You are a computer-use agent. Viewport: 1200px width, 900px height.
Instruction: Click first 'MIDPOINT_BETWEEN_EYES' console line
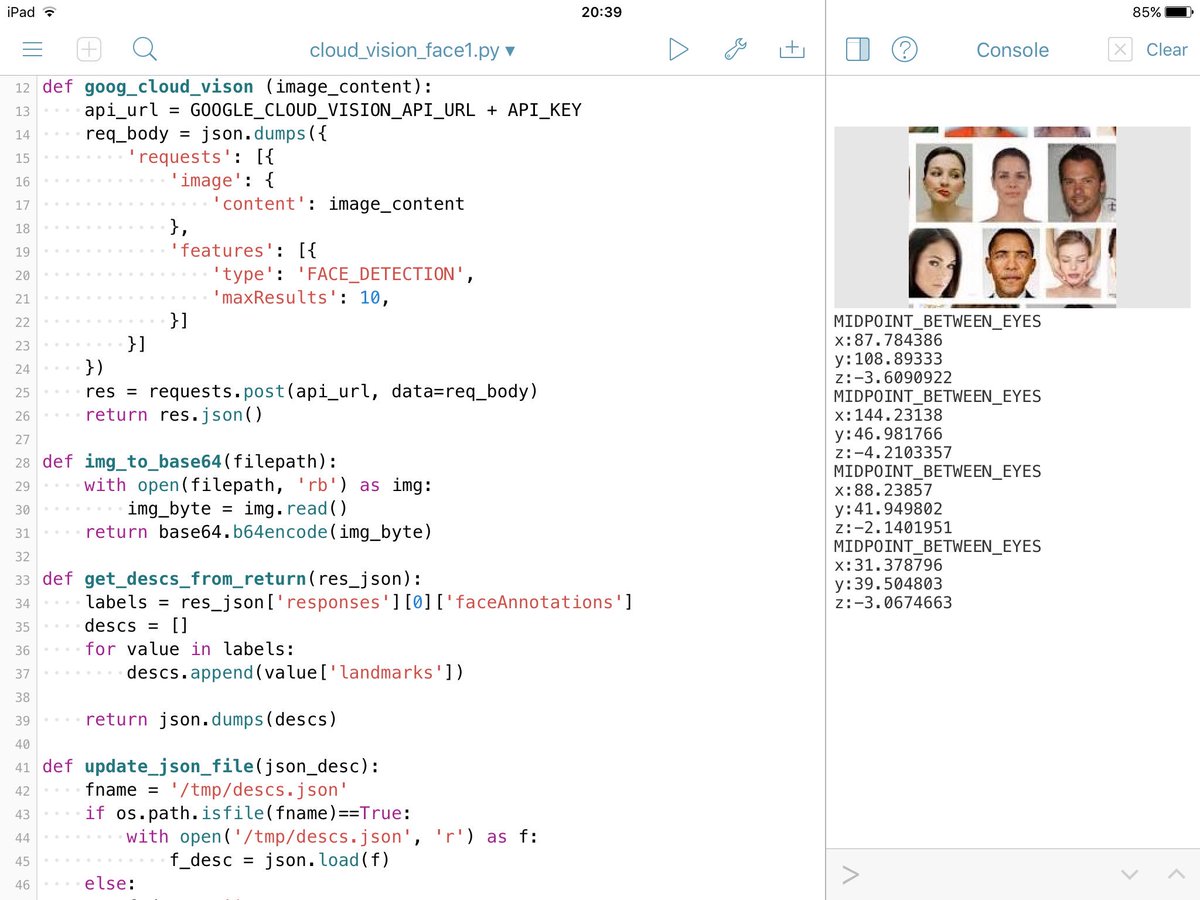[x=937, y=321]
